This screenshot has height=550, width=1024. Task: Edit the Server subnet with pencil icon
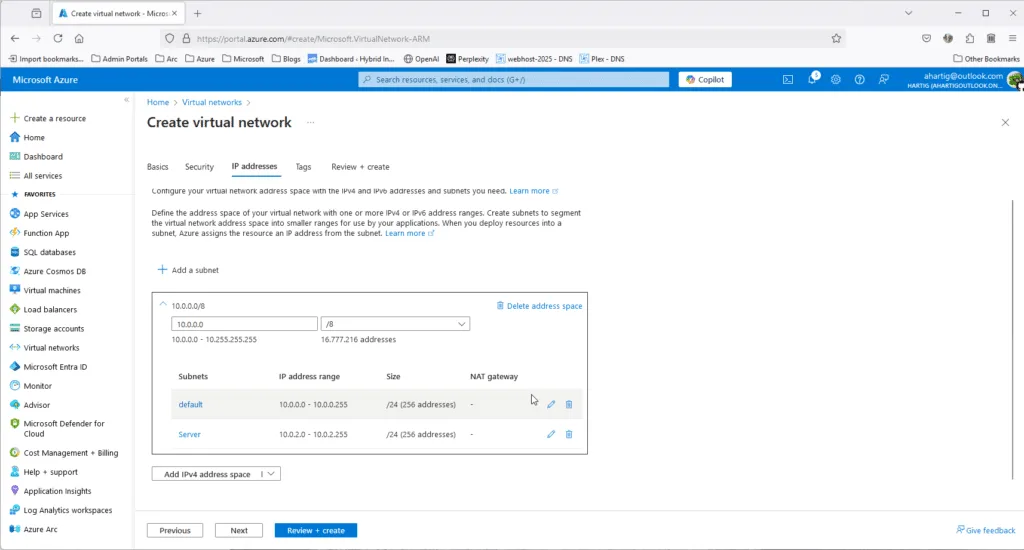[551, 434]
